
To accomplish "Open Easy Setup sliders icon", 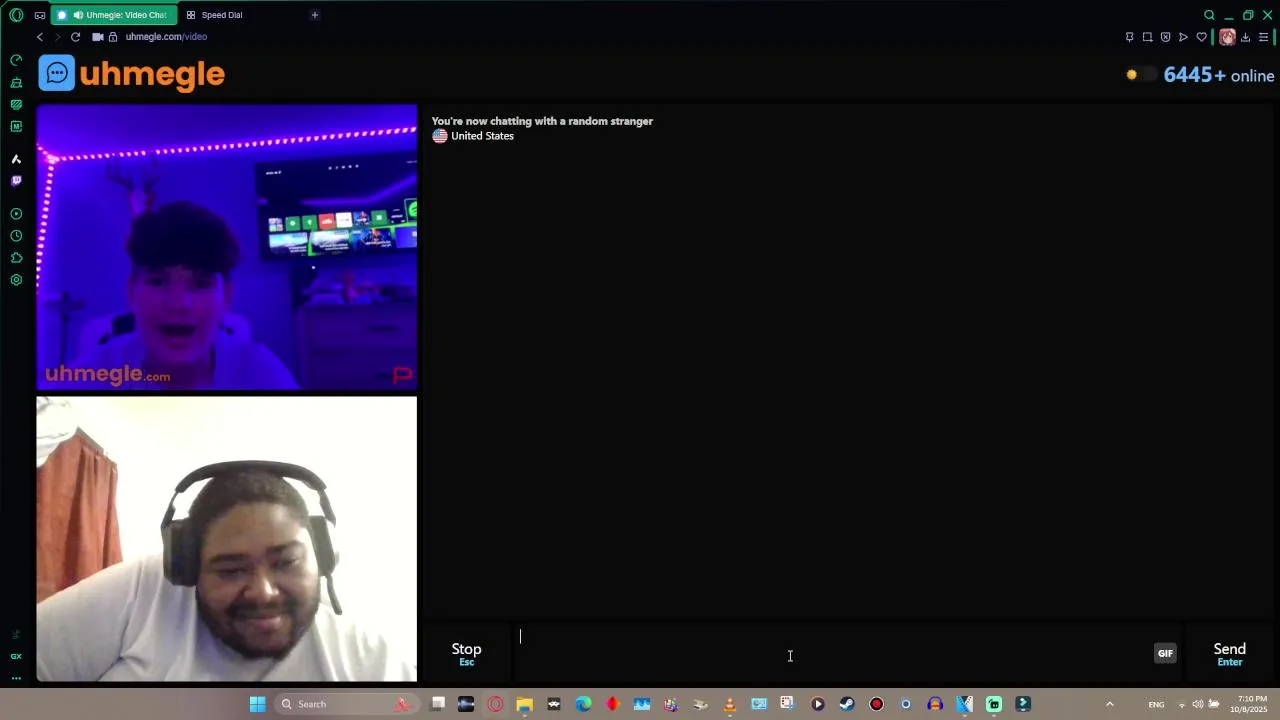I will [x=1263, y=37].
